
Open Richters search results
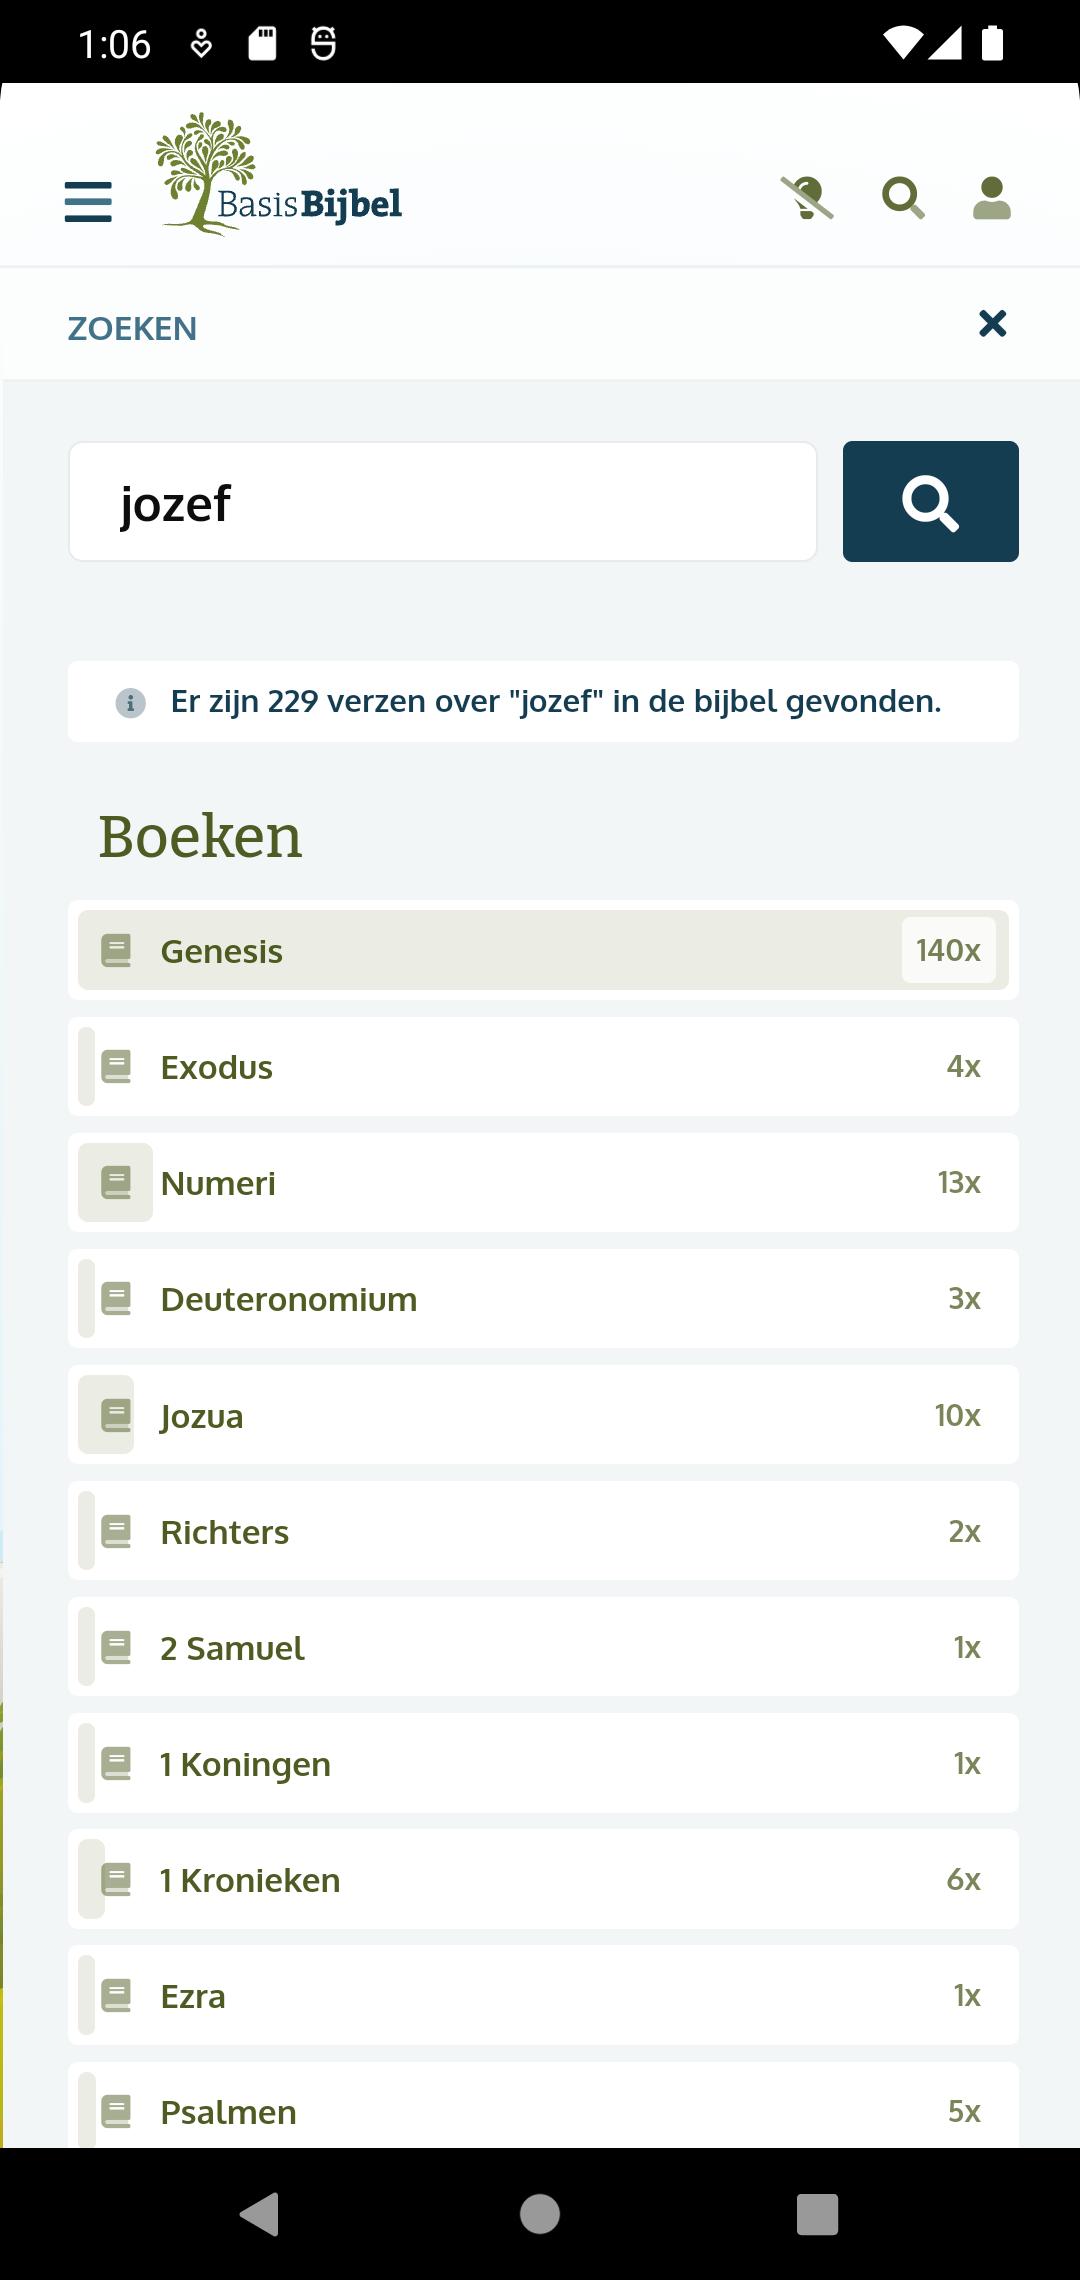(x=543, y=1531)
